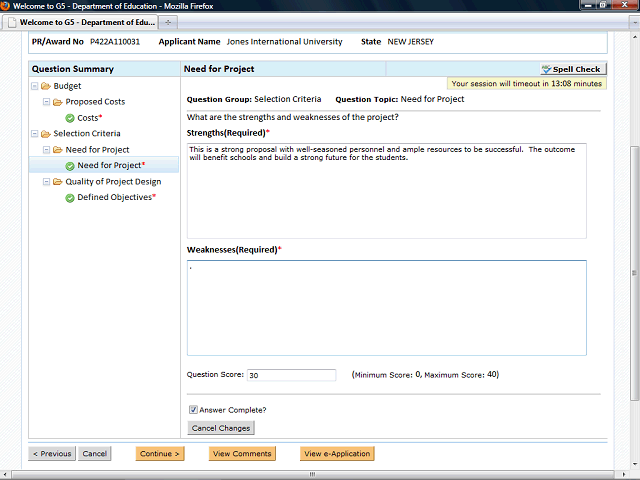Select Need for Project question leaf
Viewport: 640px width, 480px height.
point(109,165)
